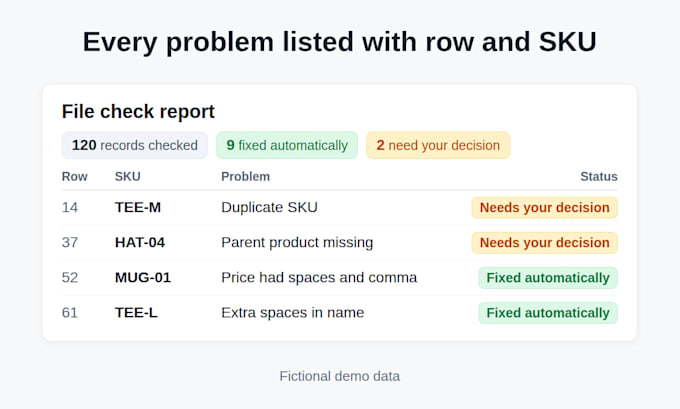Select the HAT-04 SKU cell
680x409 pixels.
(140, 242)
